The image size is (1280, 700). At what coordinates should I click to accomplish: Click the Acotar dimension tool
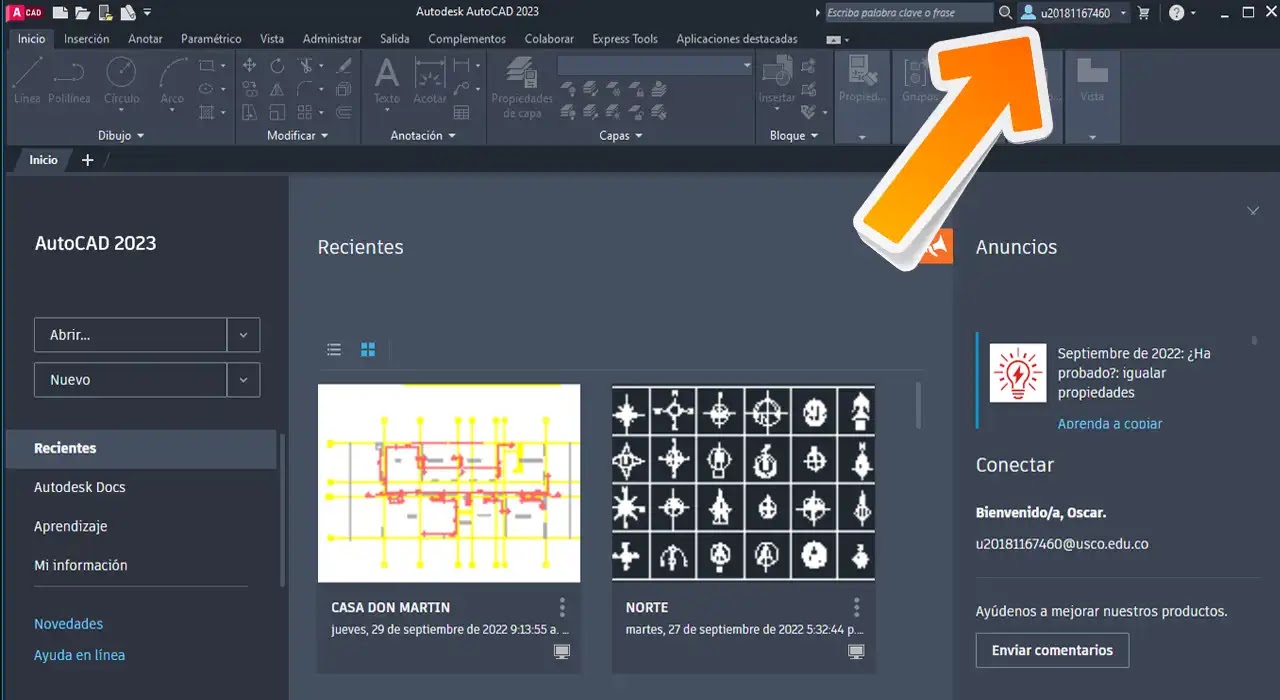click(430, 79)
